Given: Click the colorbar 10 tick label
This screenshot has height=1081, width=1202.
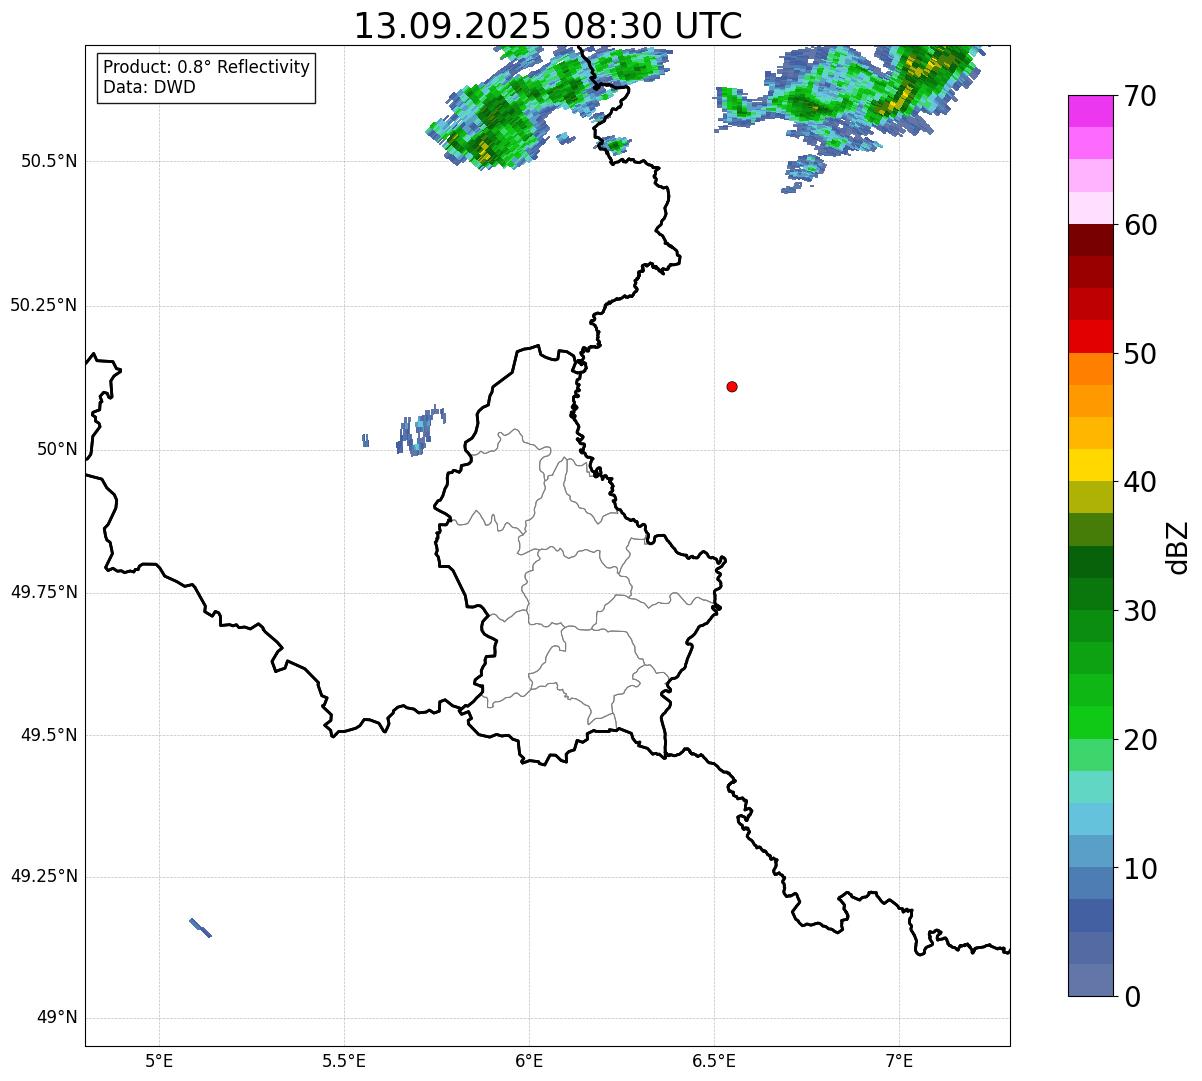Looking at the screenshot, I should (x=1139, y=868).
